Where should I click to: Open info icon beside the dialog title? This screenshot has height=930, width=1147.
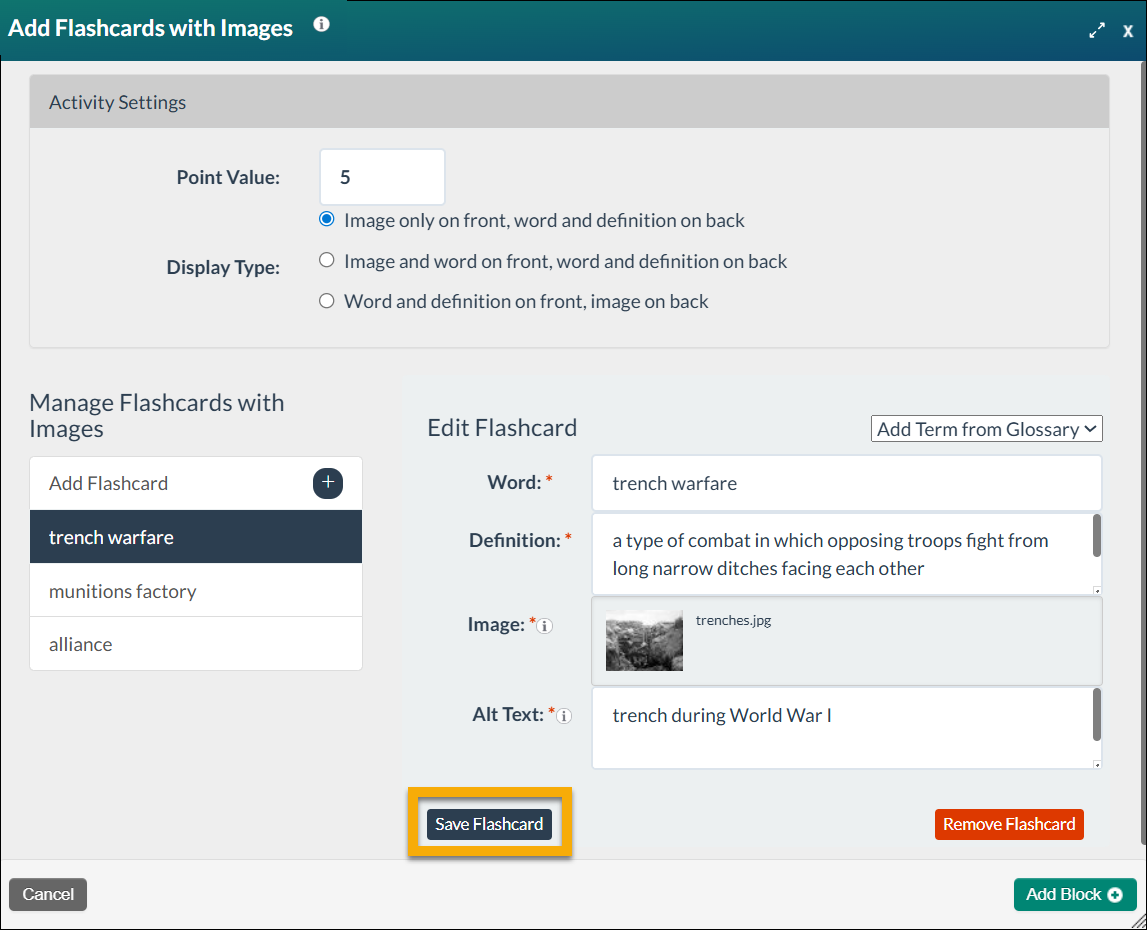coord(321,24)
